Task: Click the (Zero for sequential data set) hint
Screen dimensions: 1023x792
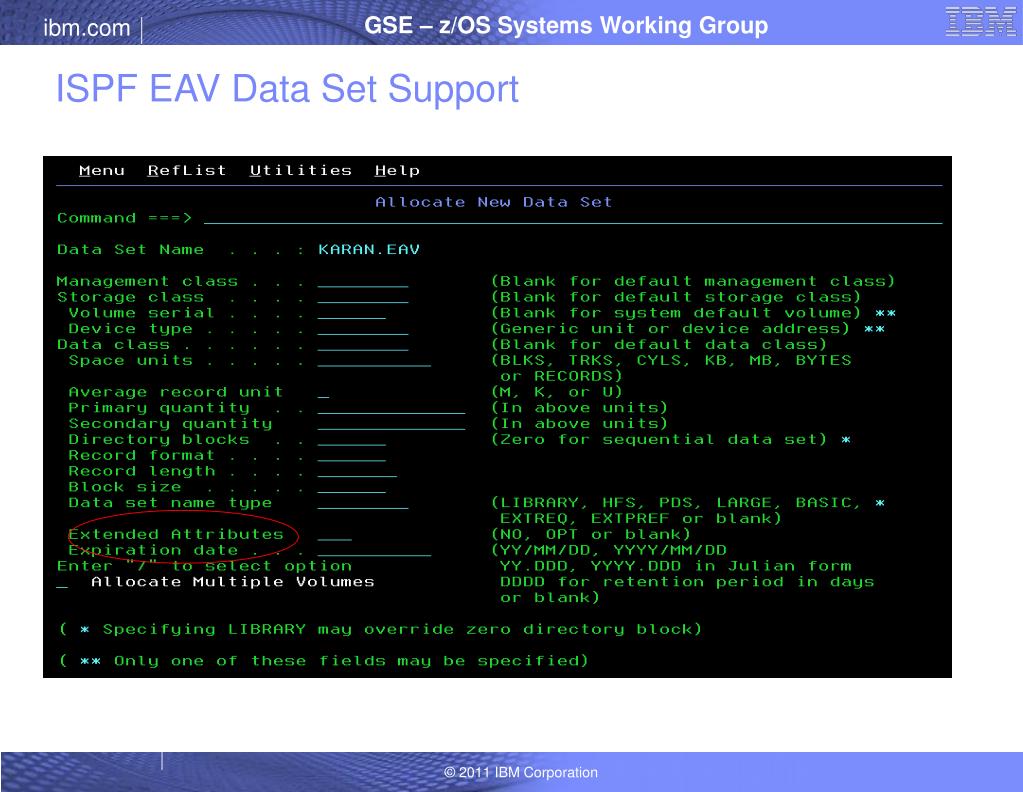Action: (659, 440)
